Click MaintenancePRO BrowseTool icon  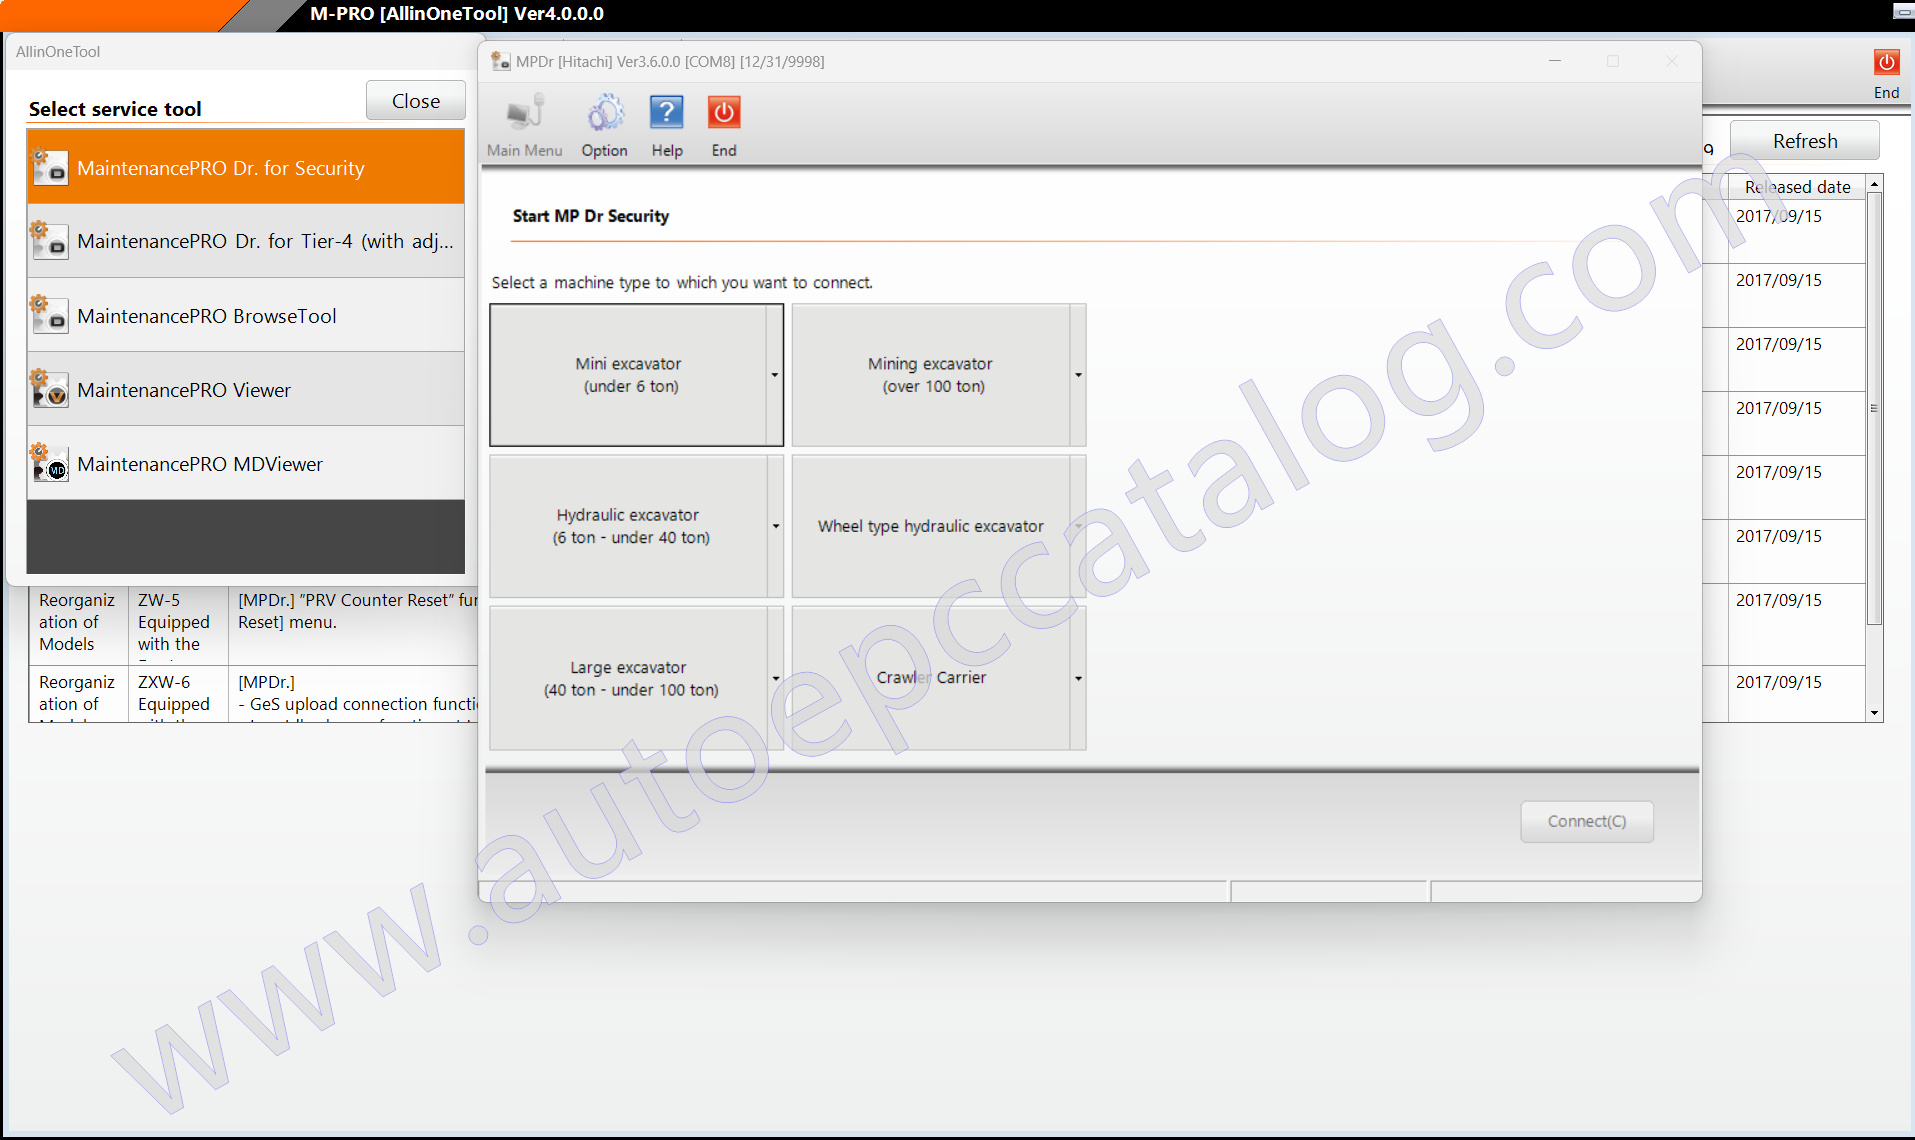coord(50,315)
